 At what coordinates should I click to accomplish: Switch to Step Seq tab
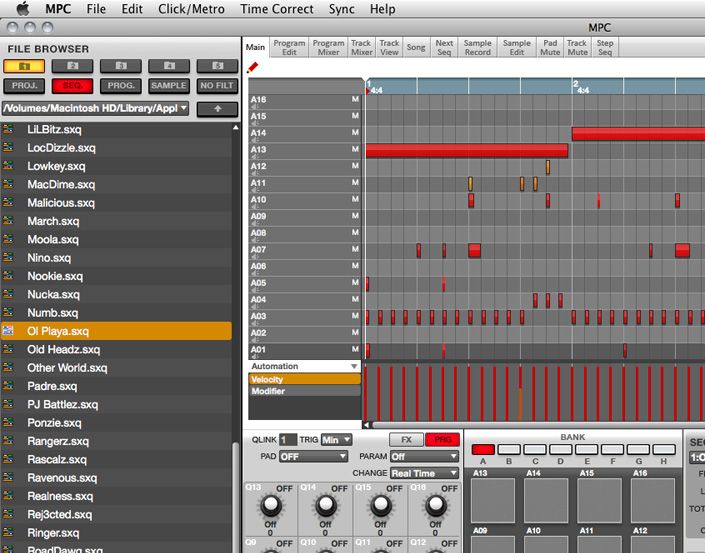(x=605, y=47)
